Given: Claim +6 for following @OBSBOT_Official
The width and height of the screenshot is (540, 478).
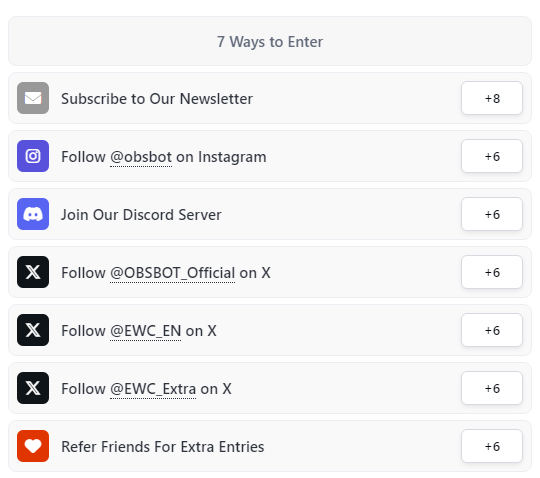Looking at the screenshot, I should point(492,272).
